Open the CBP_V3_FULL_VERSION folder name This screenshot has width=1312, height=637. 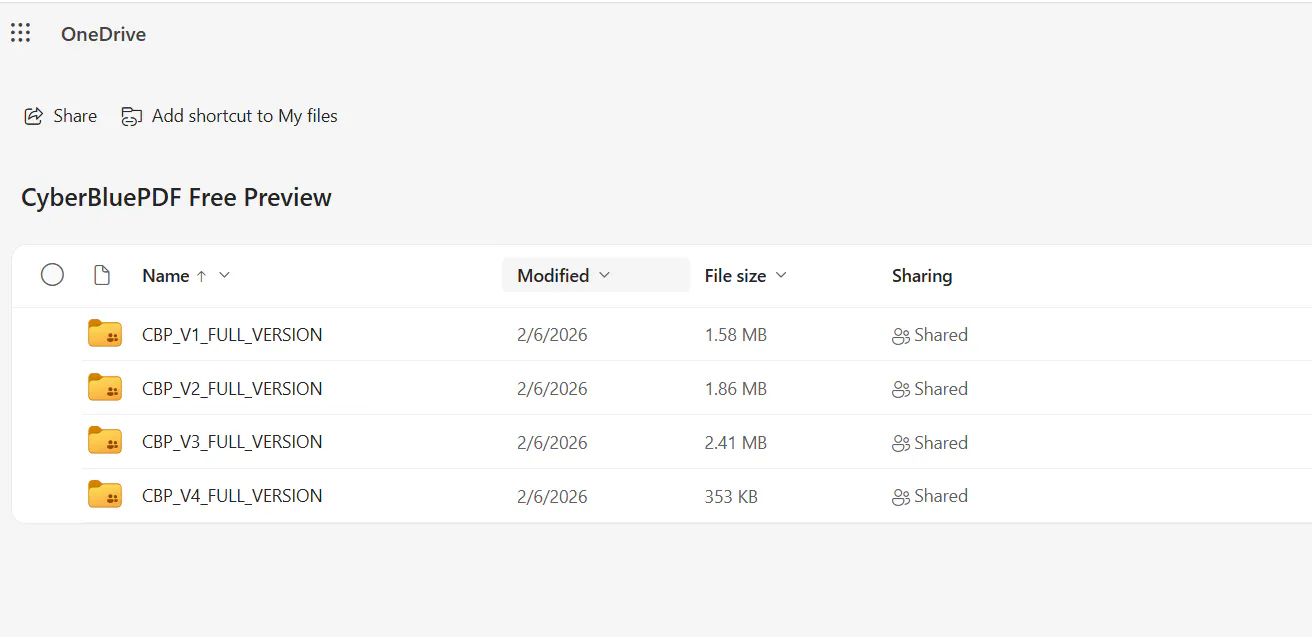click(232, 442)
